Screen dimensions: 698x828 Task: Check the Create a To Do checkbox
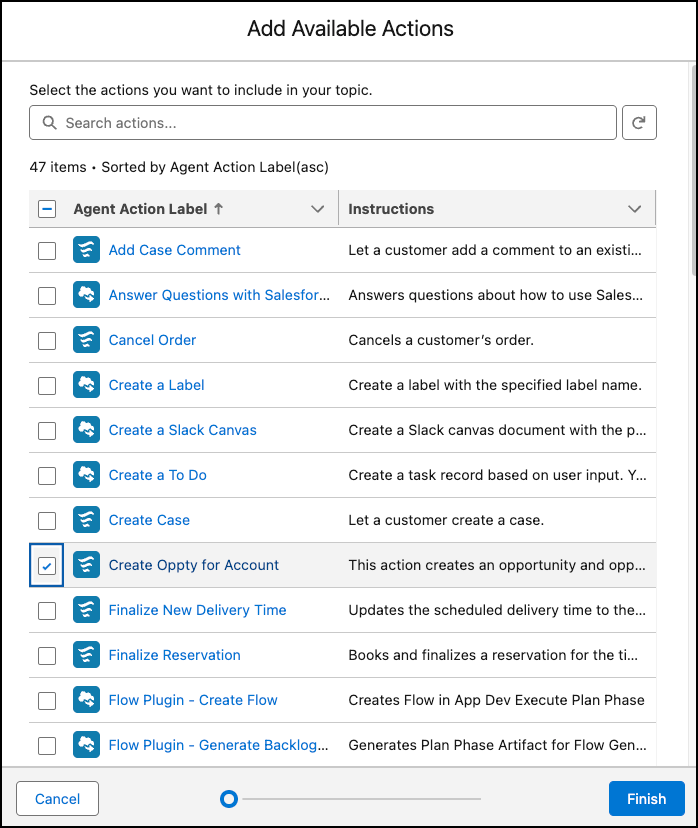tap(47, 475)
